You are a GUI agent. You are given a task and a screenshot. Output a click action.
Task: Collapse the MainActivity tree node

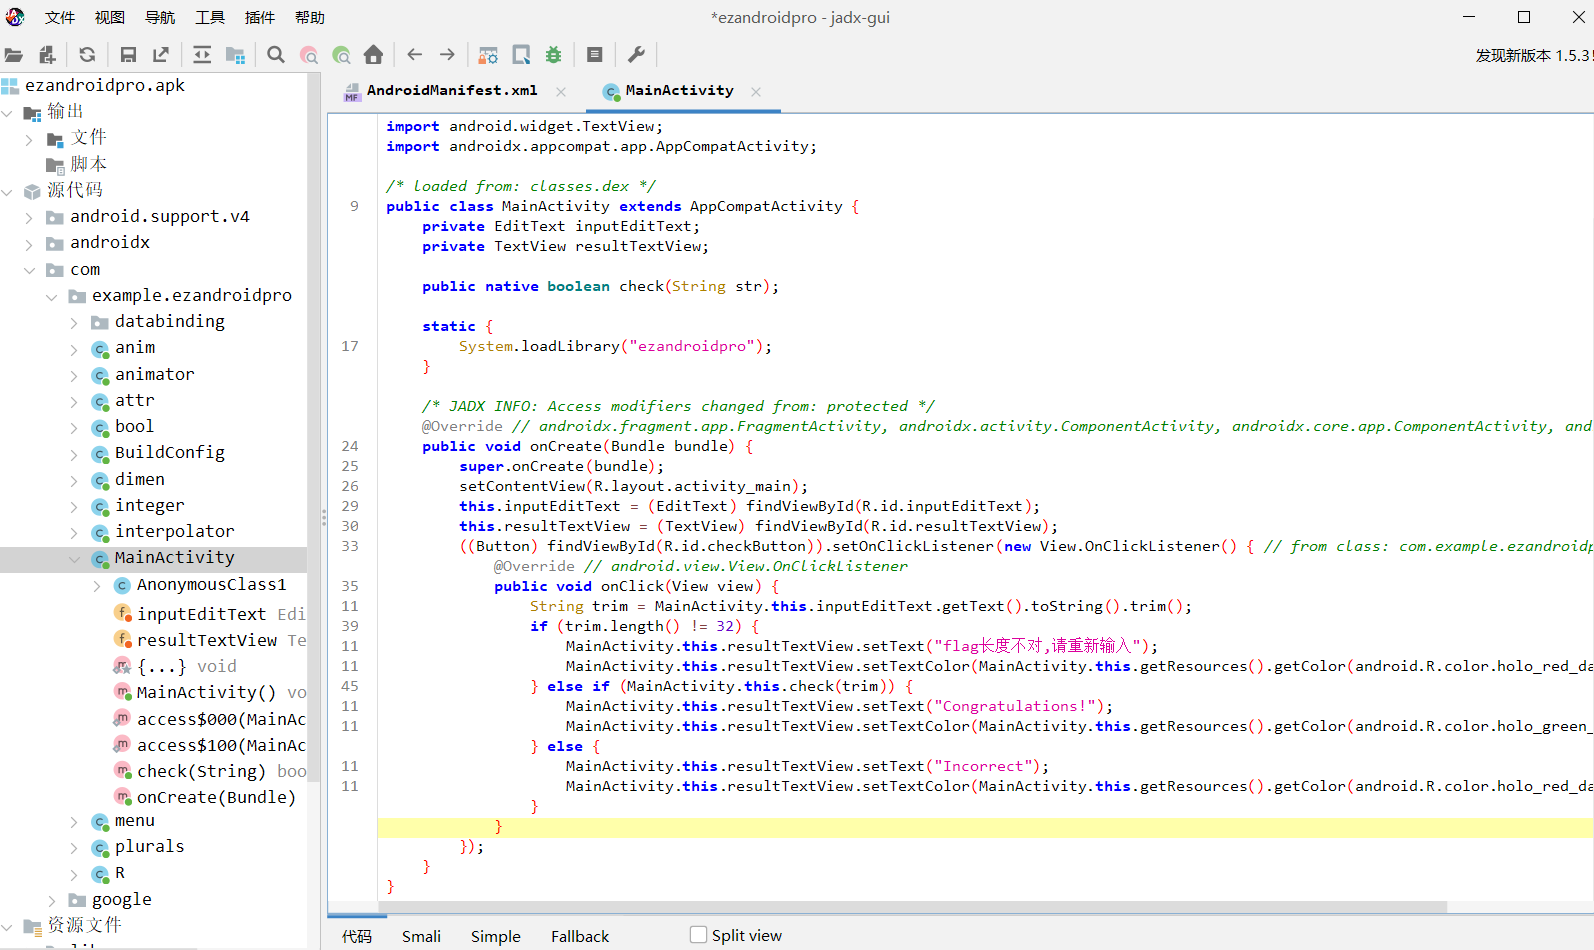click(74, 559)
